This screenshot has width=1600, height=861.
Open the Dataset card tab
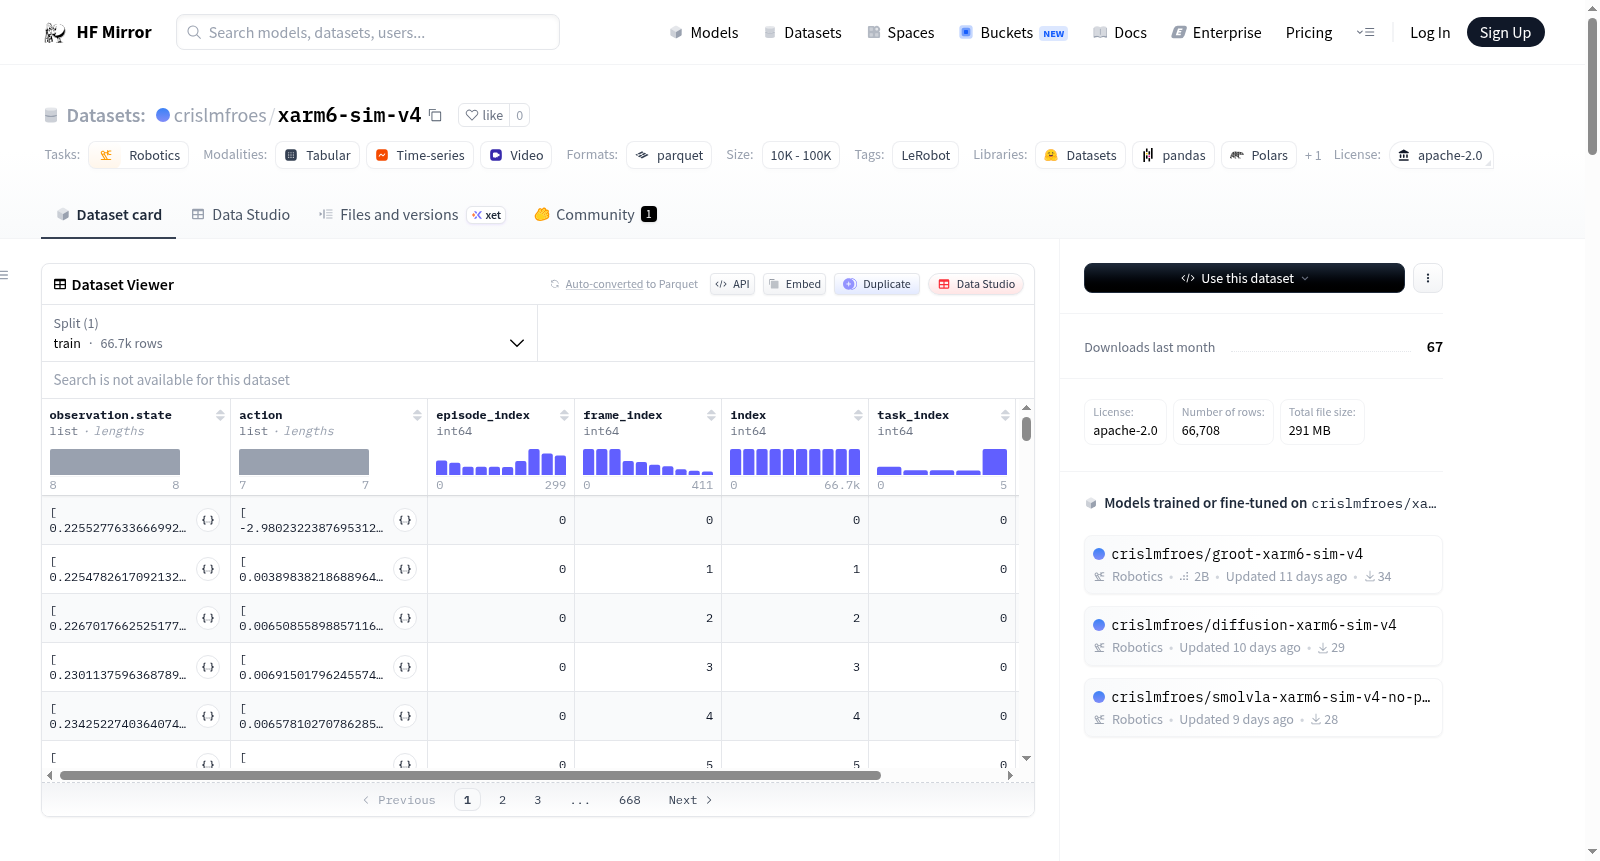[x=108, y=215]
